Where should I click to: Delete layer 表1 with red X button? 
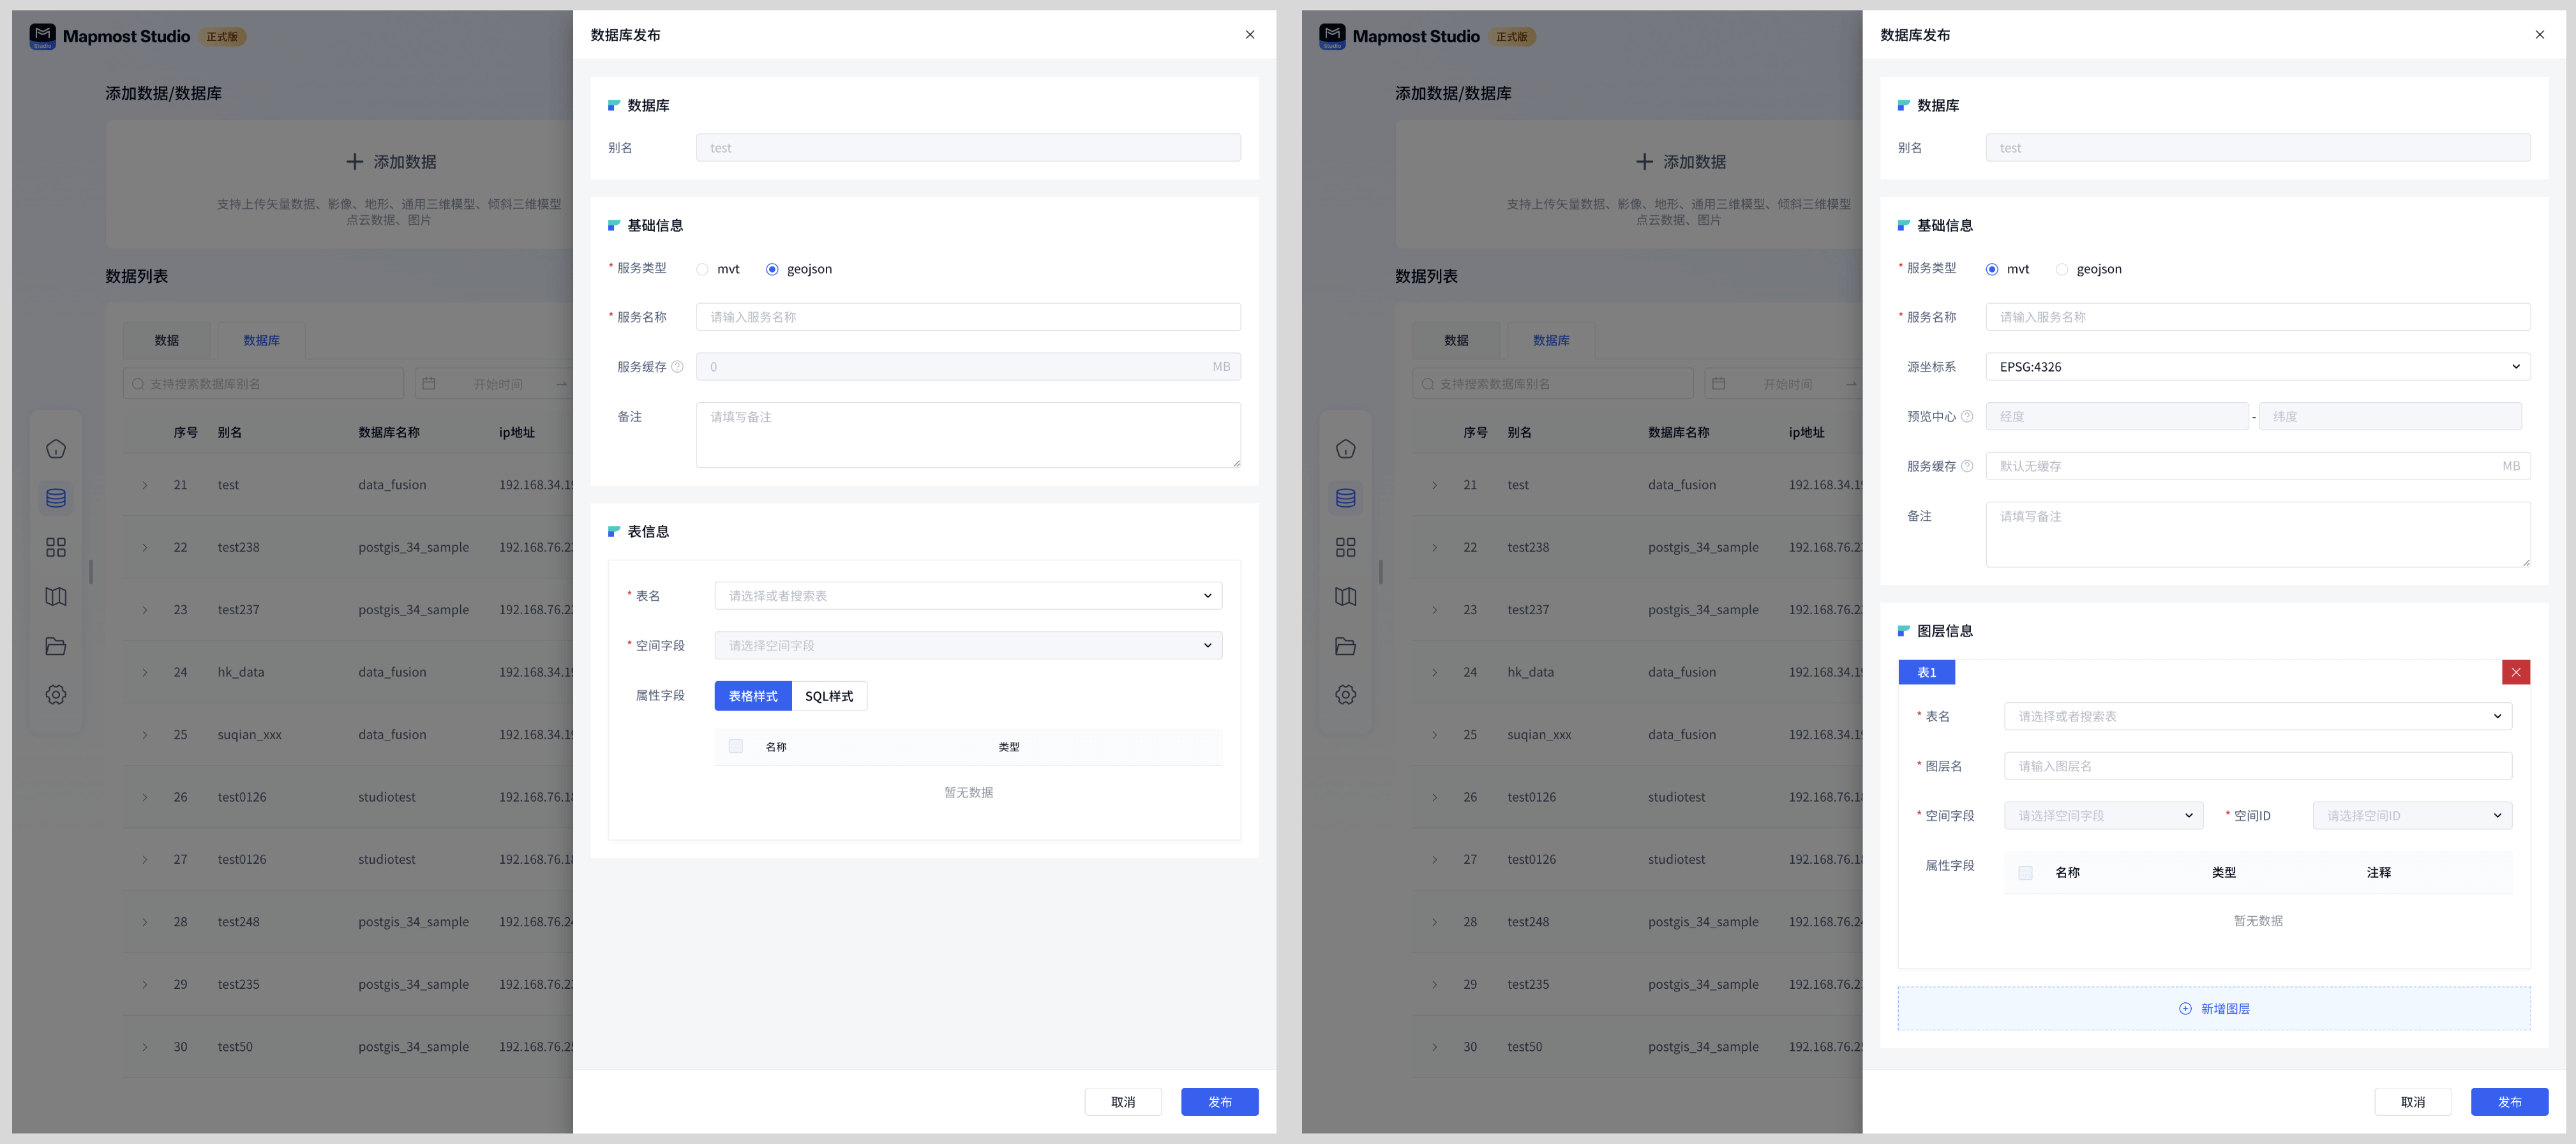pos(2515,672)
